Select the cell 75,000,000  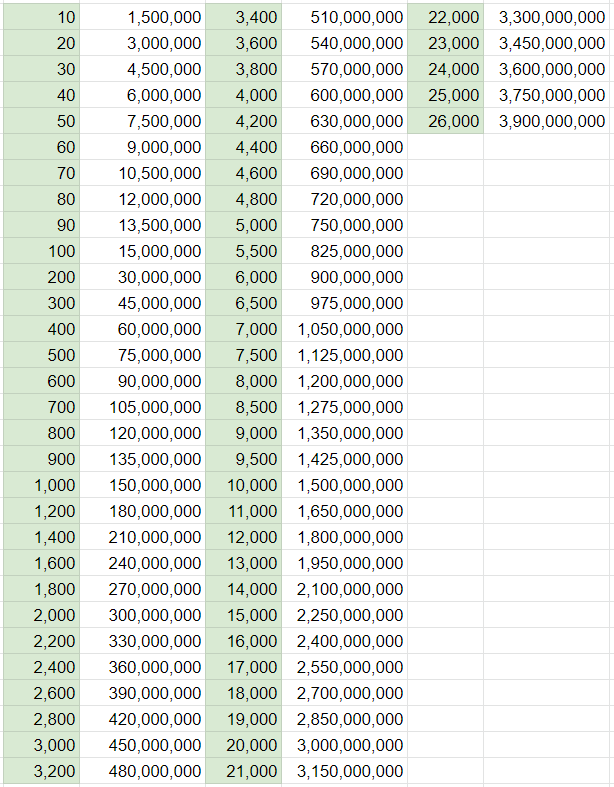pyautogui.click(x=143, y=355)
